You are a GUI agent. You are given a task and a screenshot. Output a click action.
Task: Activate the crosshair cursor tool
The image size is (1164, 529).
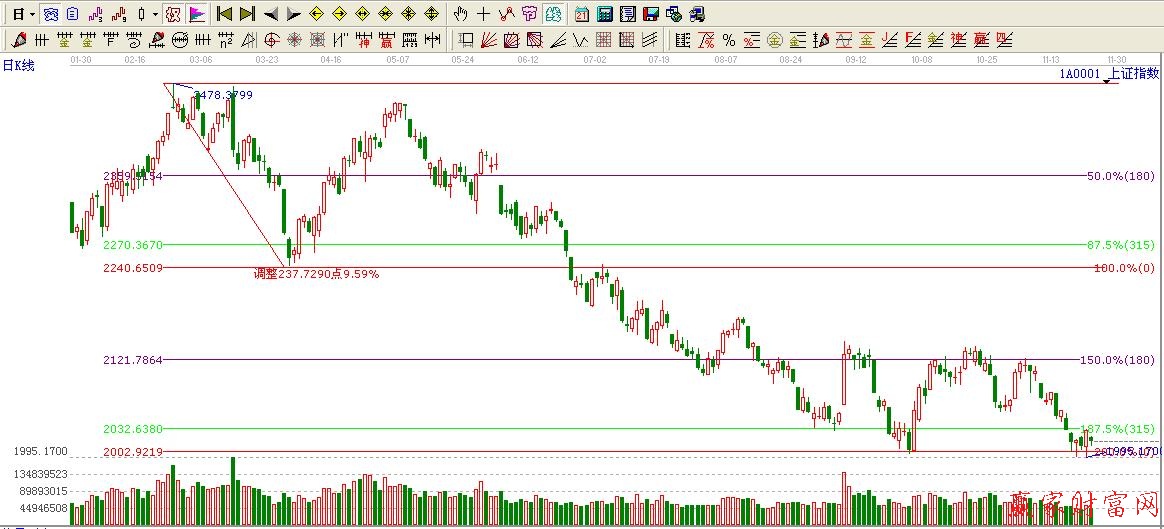483,14
